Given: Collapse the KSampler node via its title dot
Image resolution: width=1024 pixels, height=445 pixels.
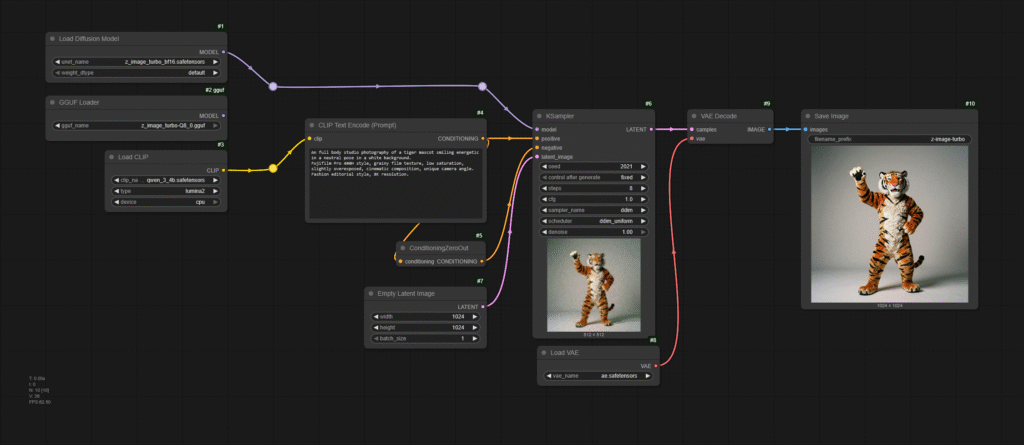Looking at the screenshot, I should [537, 116].
